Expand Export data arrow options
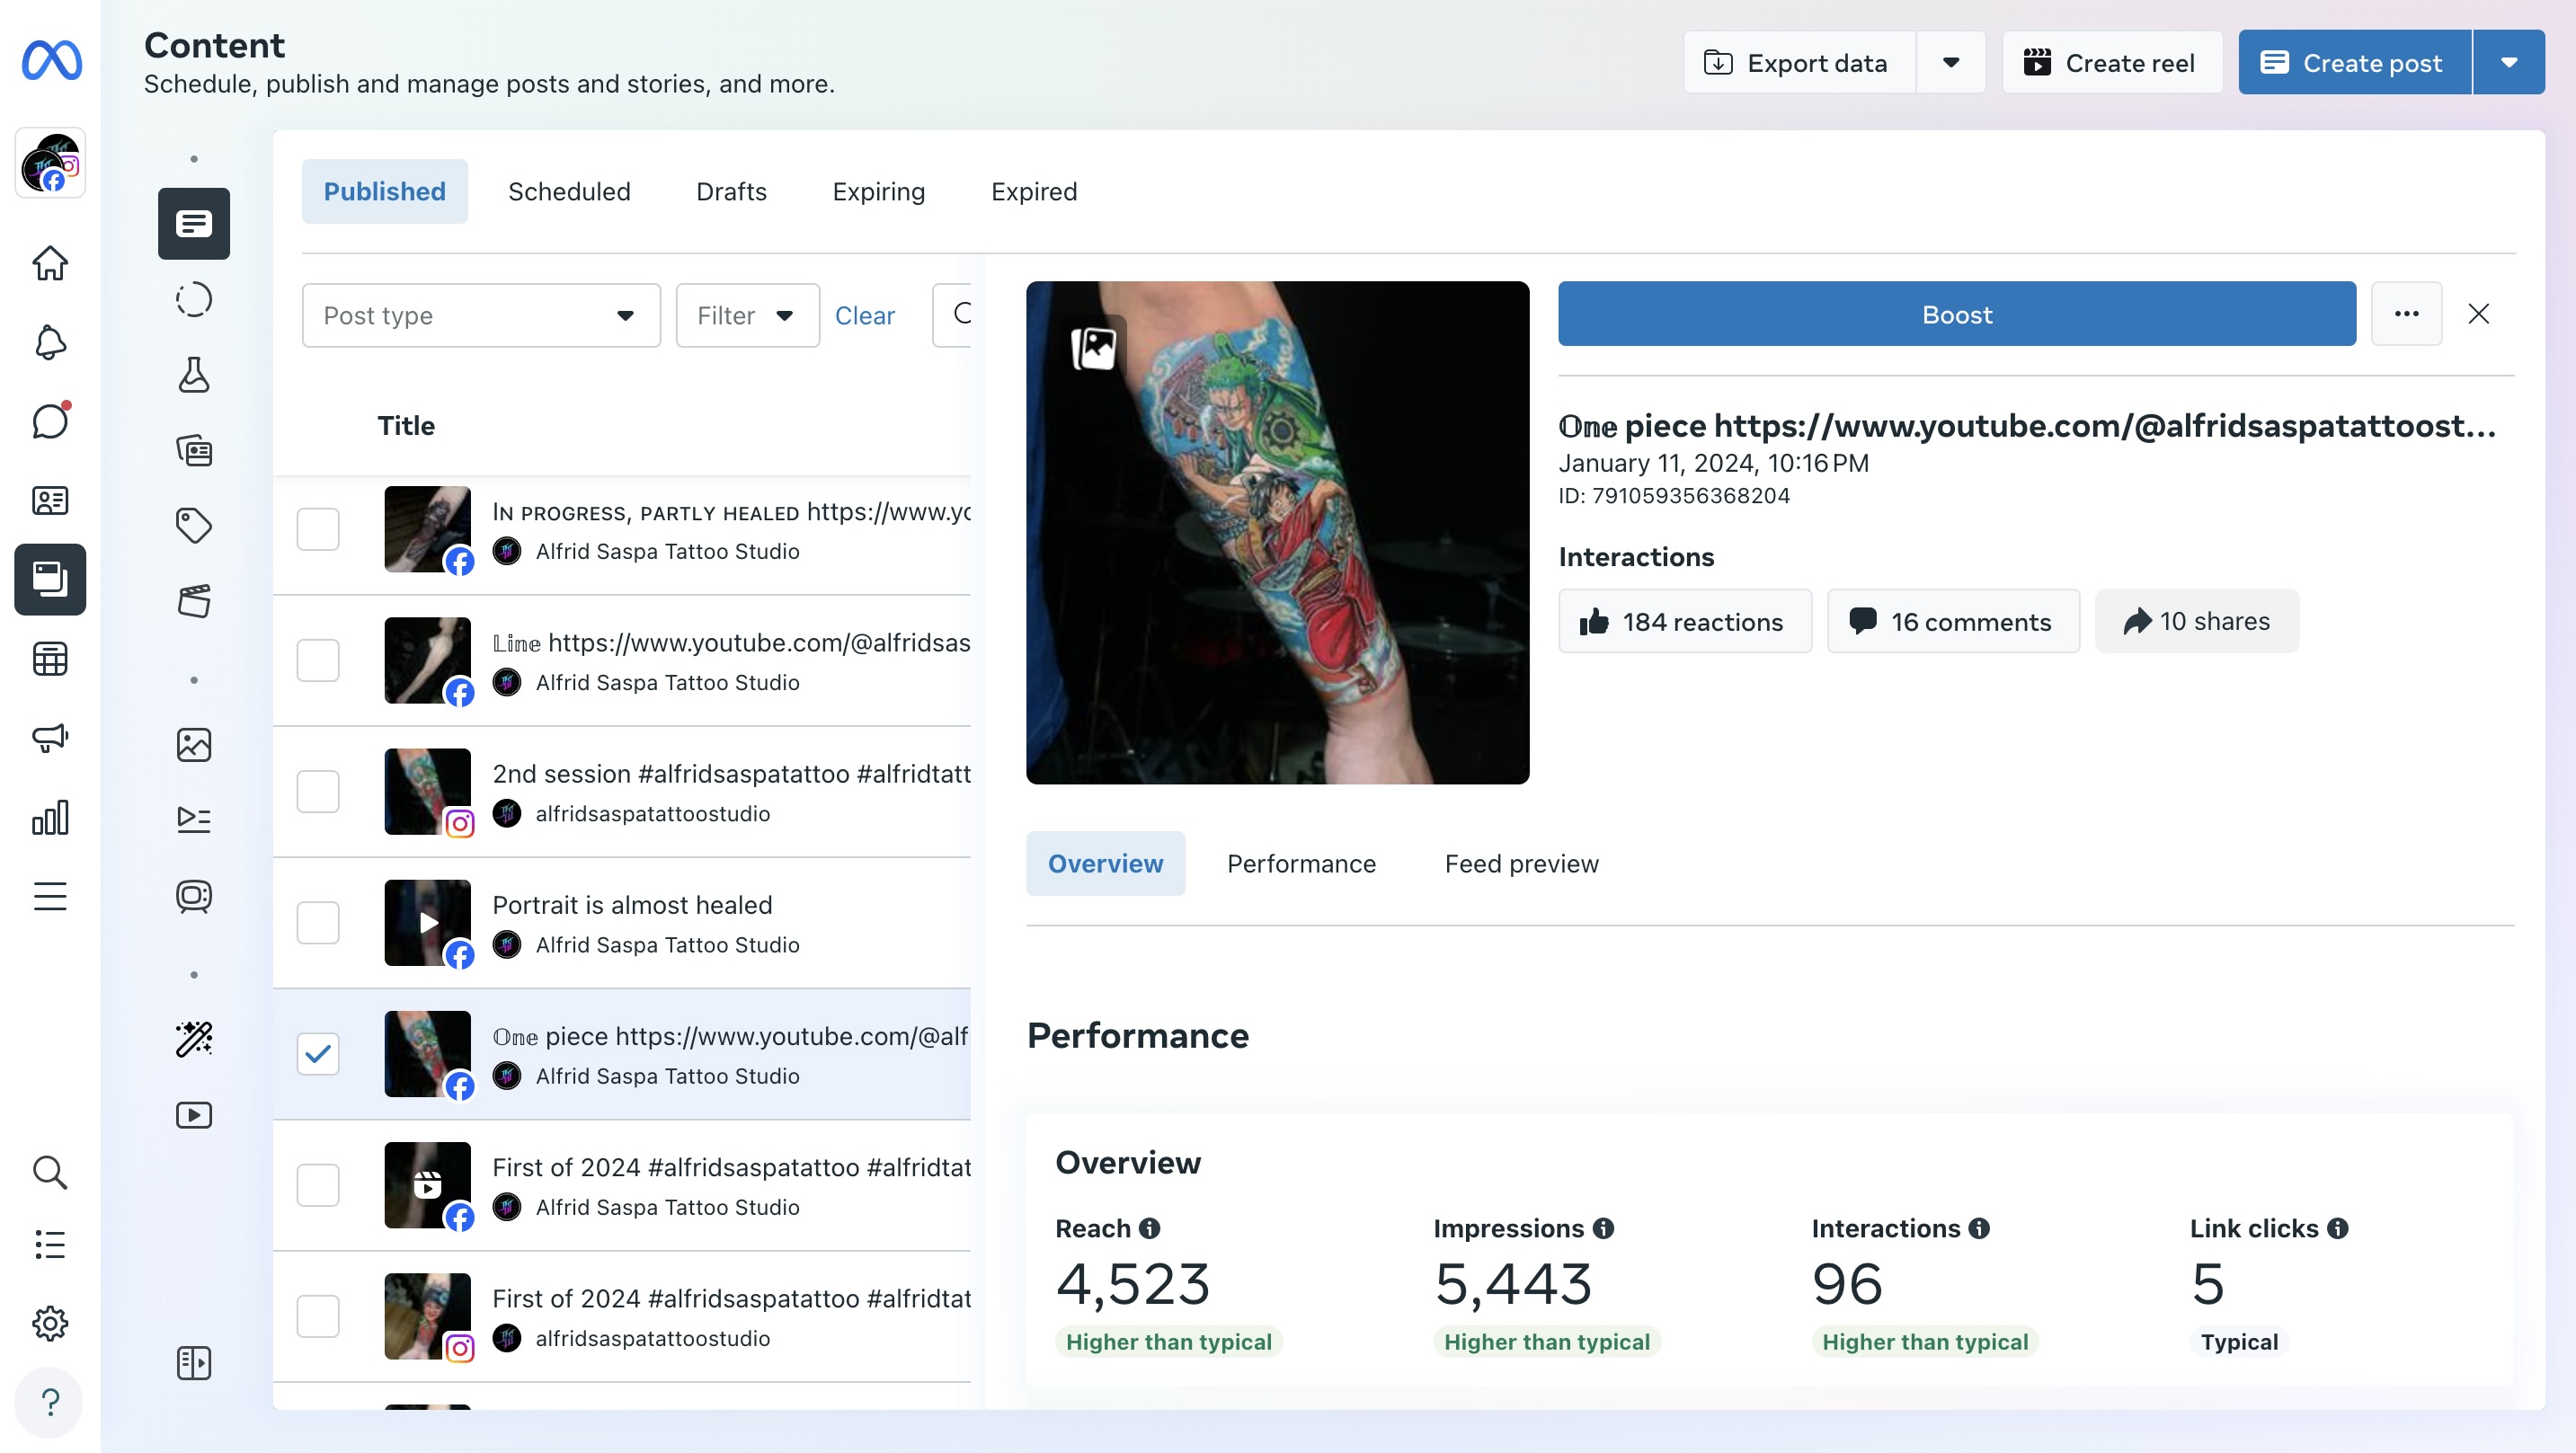The width and height of the screenshot is (2576, 1453). (x=1950, y=62)
